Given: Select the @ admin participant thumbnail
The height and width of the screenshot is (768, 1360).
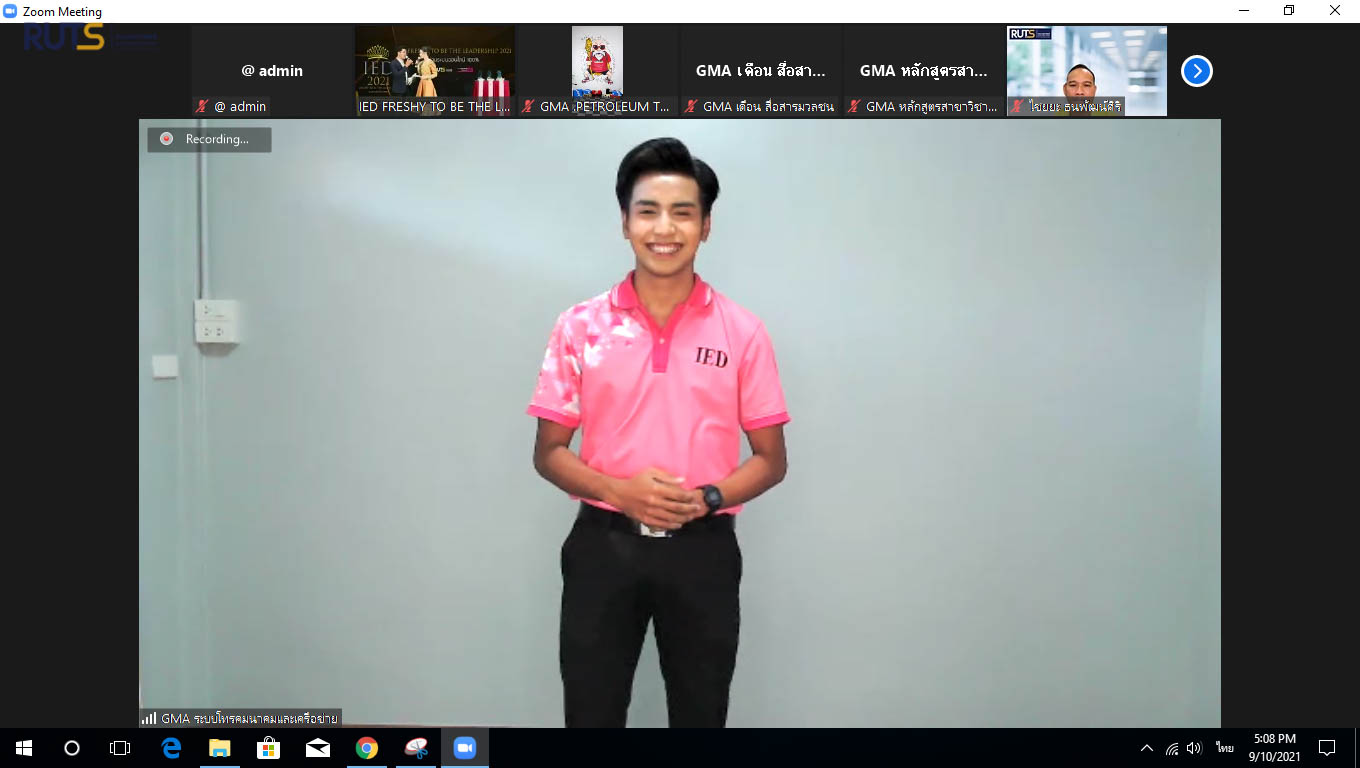Looking at the screenshot, I should point(272,71).
